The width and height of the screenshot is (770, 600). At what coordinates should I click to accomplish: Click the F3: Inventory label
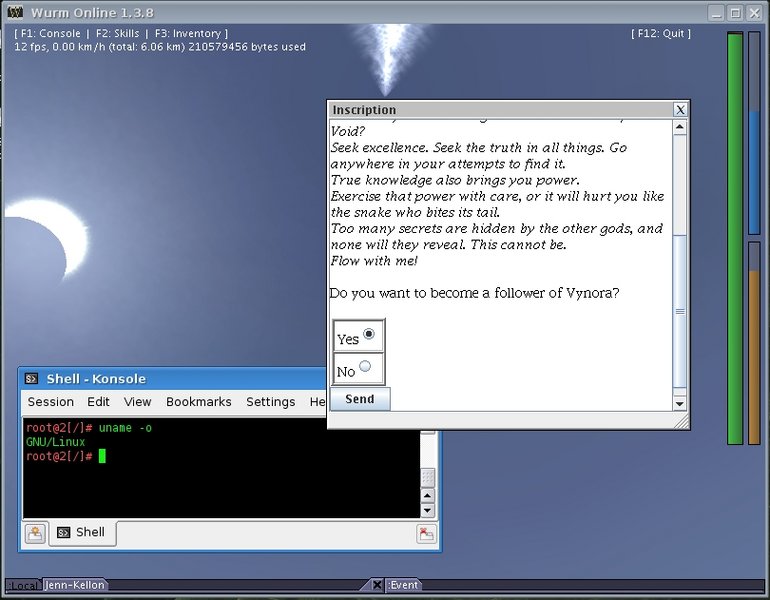click(188, 33)
